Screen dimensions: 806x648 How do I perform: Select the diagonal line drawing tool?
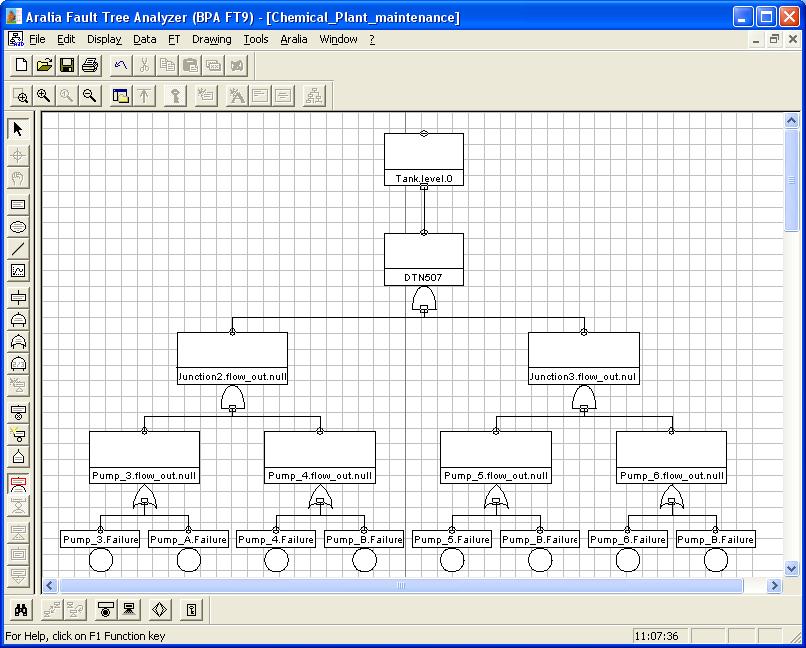tap(18, 249)
